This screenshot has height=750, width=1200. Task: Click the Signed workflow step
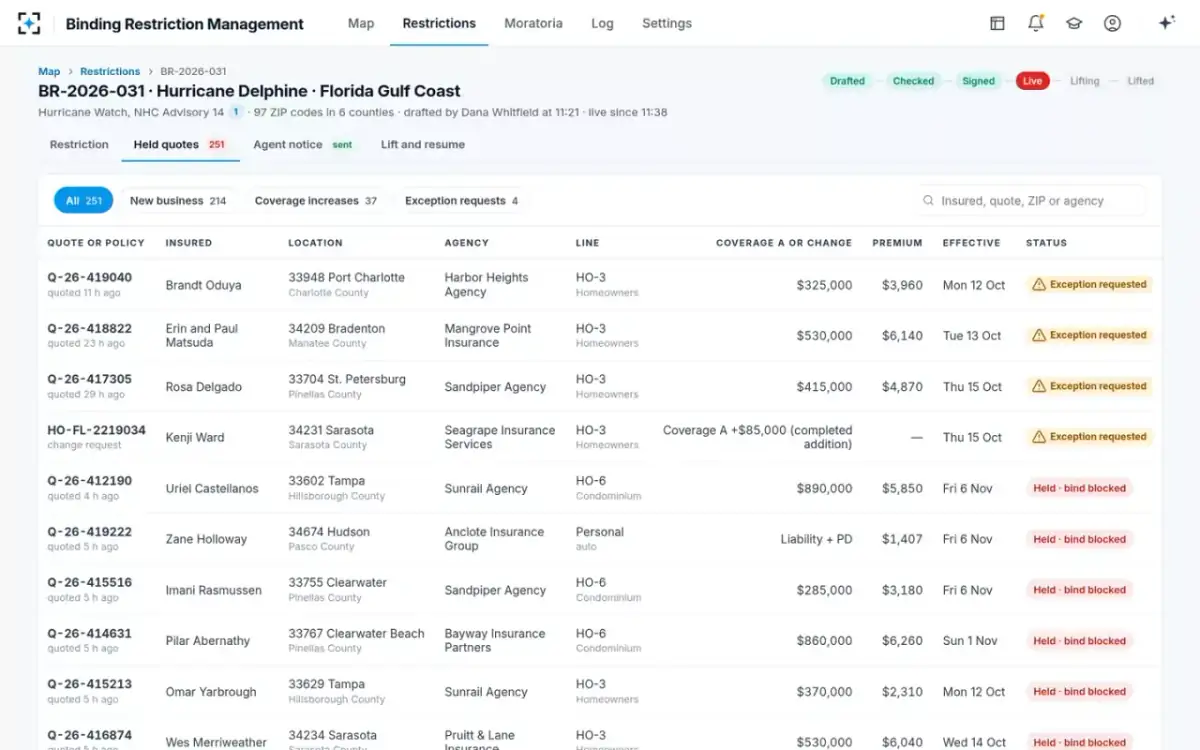pyautogui.click(x=978, y=81)
